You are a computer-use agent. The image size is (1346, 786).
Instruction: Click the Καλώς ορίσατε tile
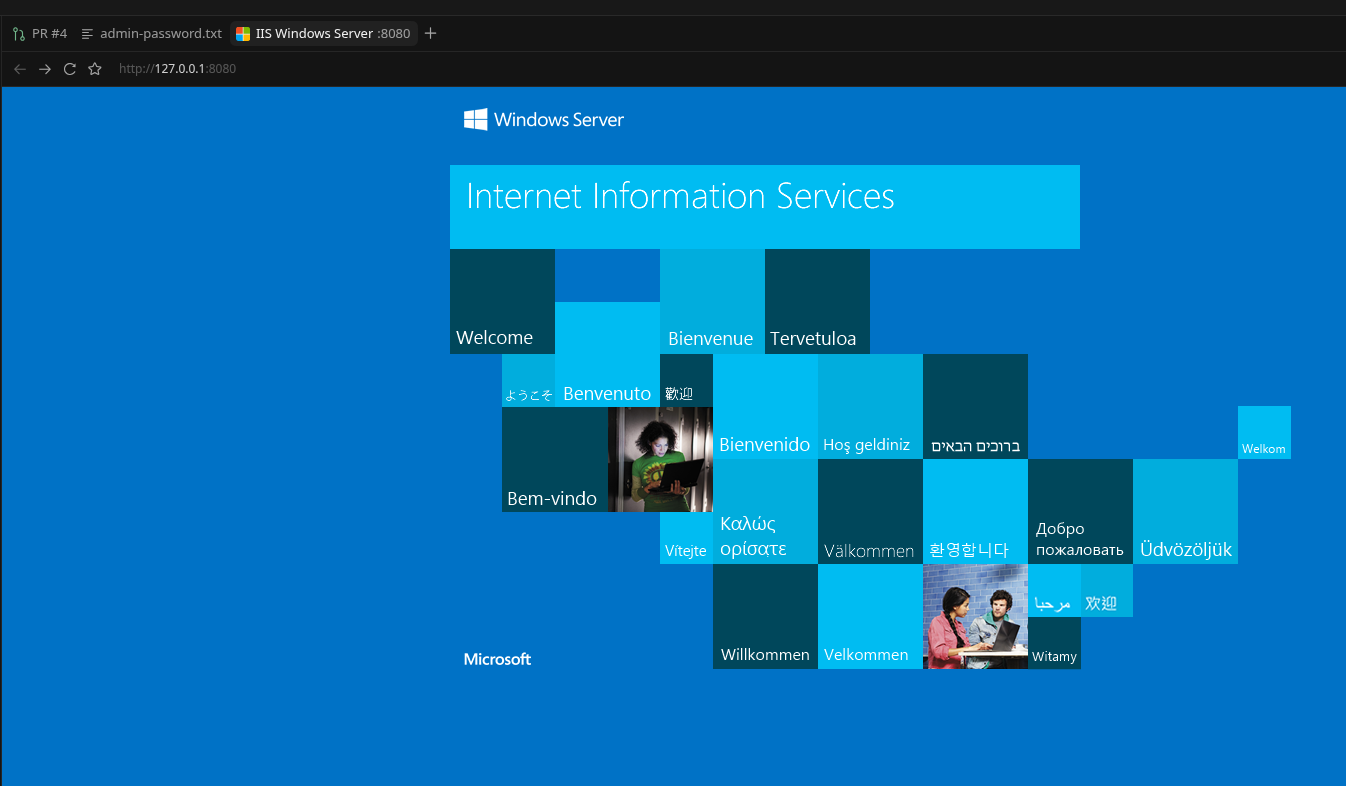pos(765,512)
